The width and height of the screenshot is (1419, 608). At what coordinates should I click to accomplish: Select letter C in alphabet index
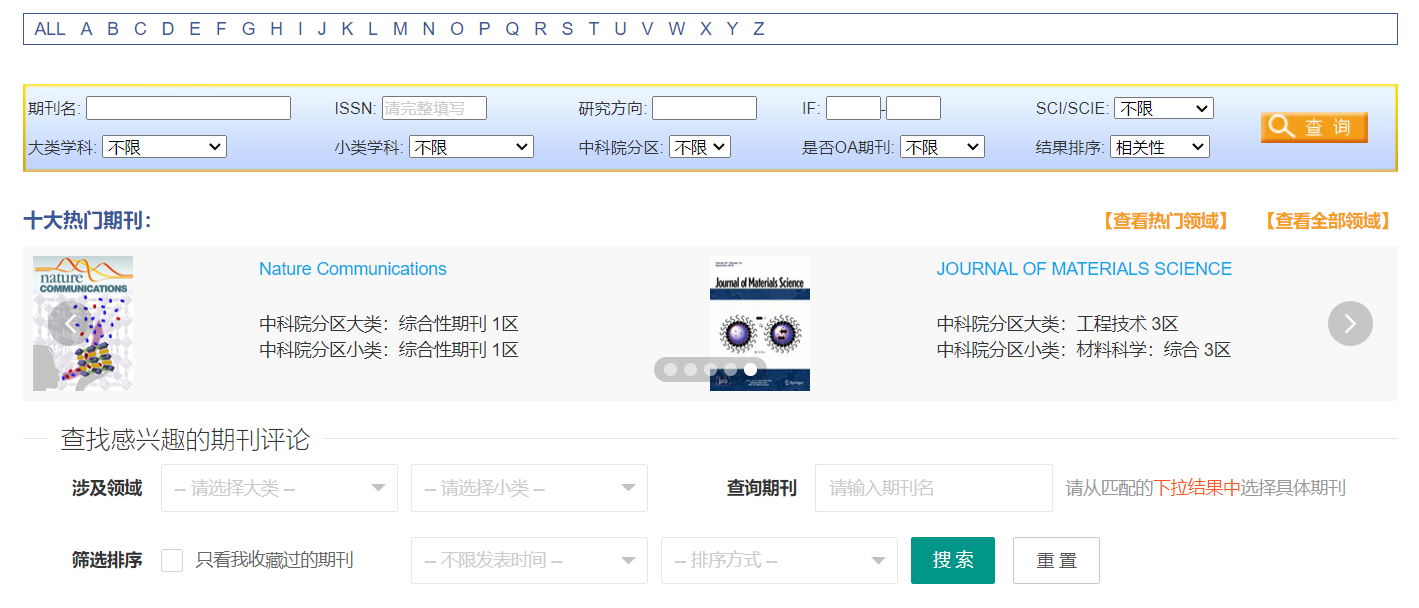(140, 29)
